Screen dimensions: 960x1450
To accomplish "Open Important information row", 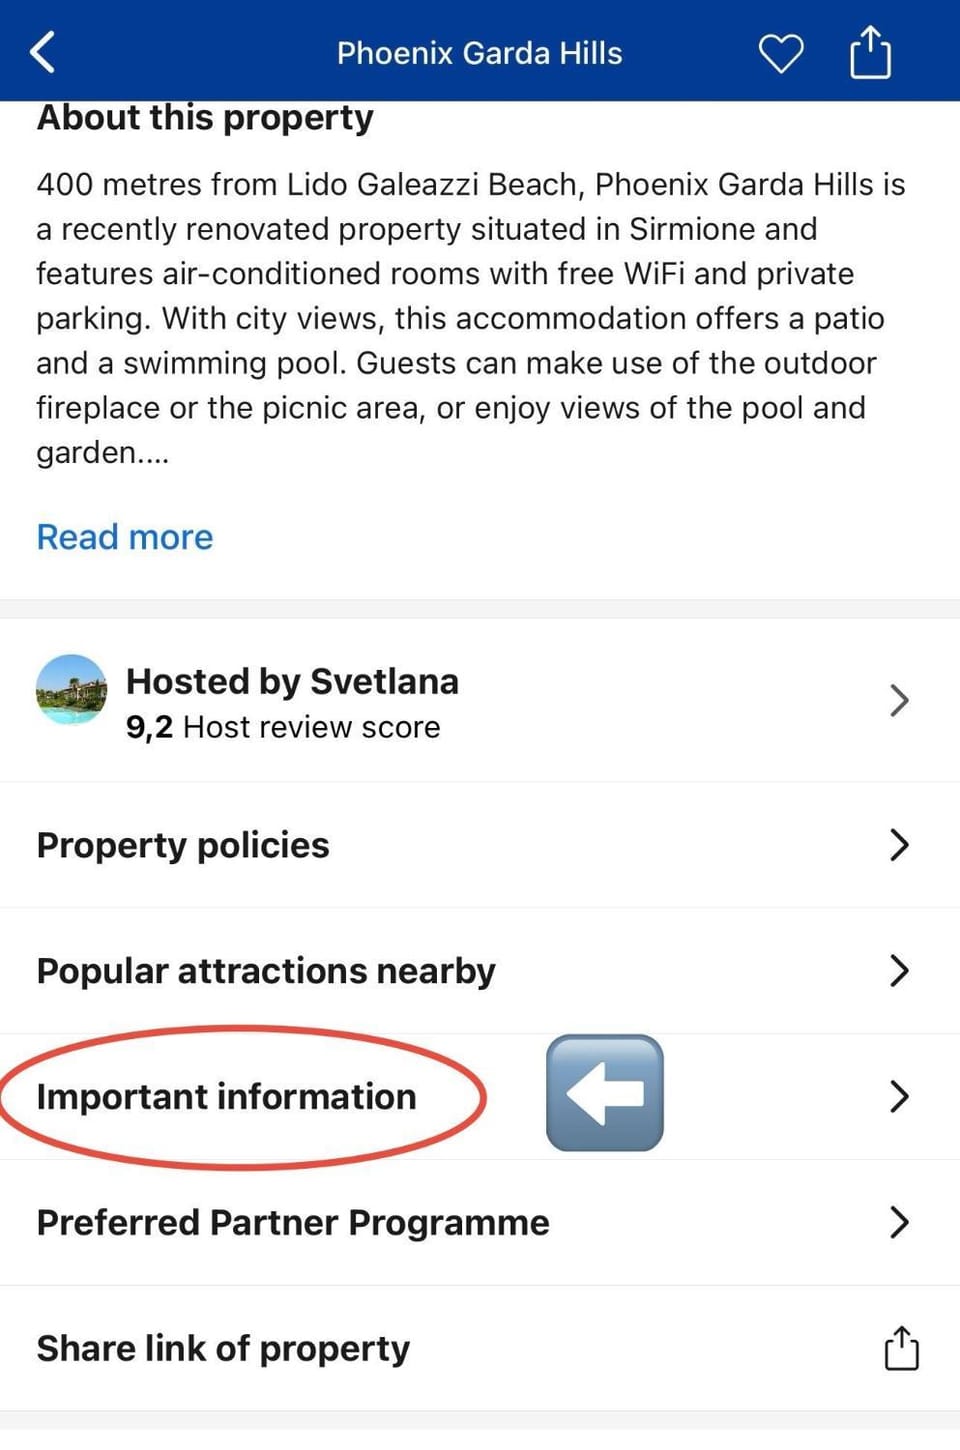I will click(227, 1097).
